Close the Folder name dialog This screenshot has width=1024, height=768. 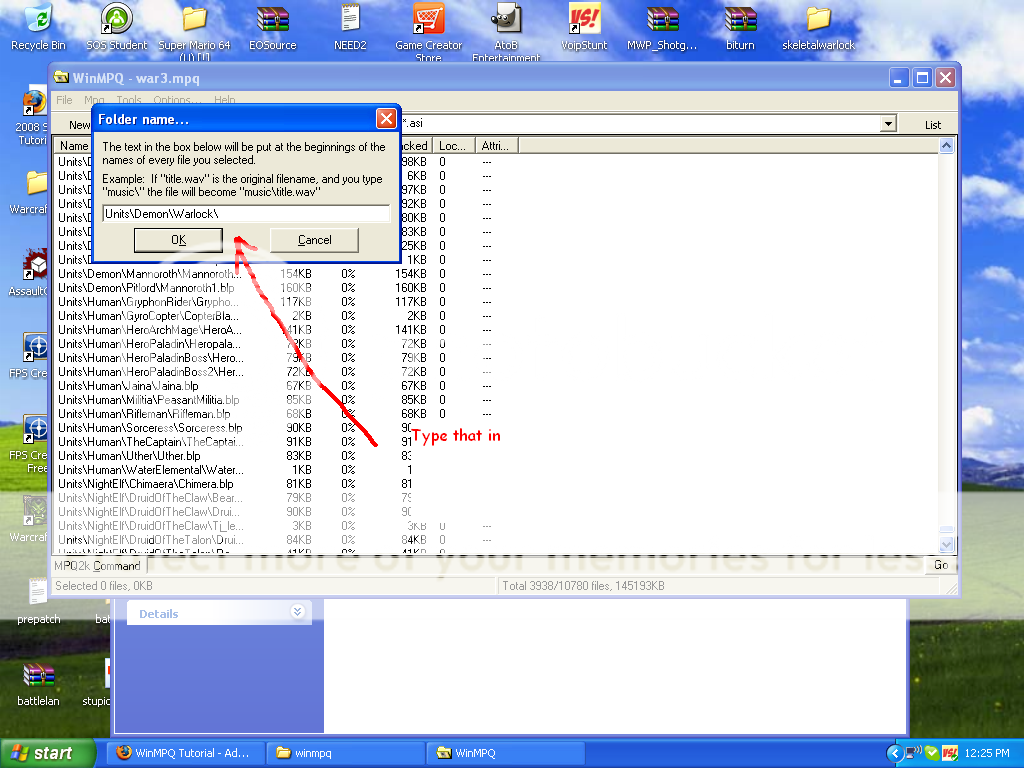386,119
